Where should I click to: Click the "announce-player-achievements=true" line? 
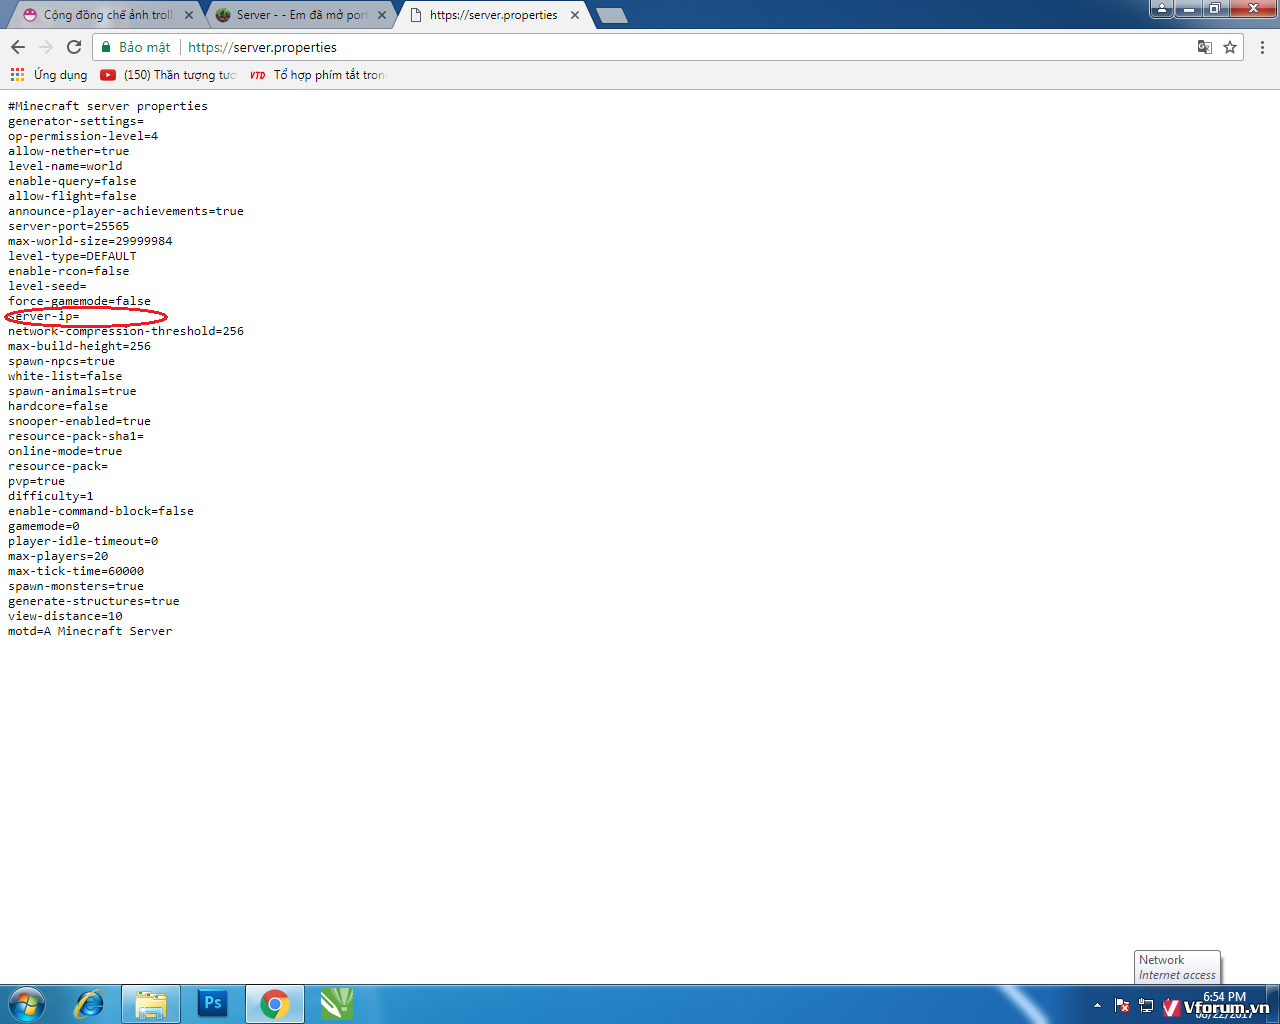tap(126, 211)
